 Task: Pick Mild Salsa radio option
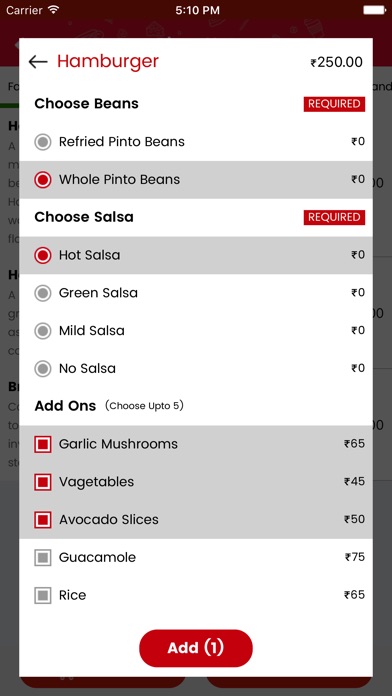[x=43, y=331]
